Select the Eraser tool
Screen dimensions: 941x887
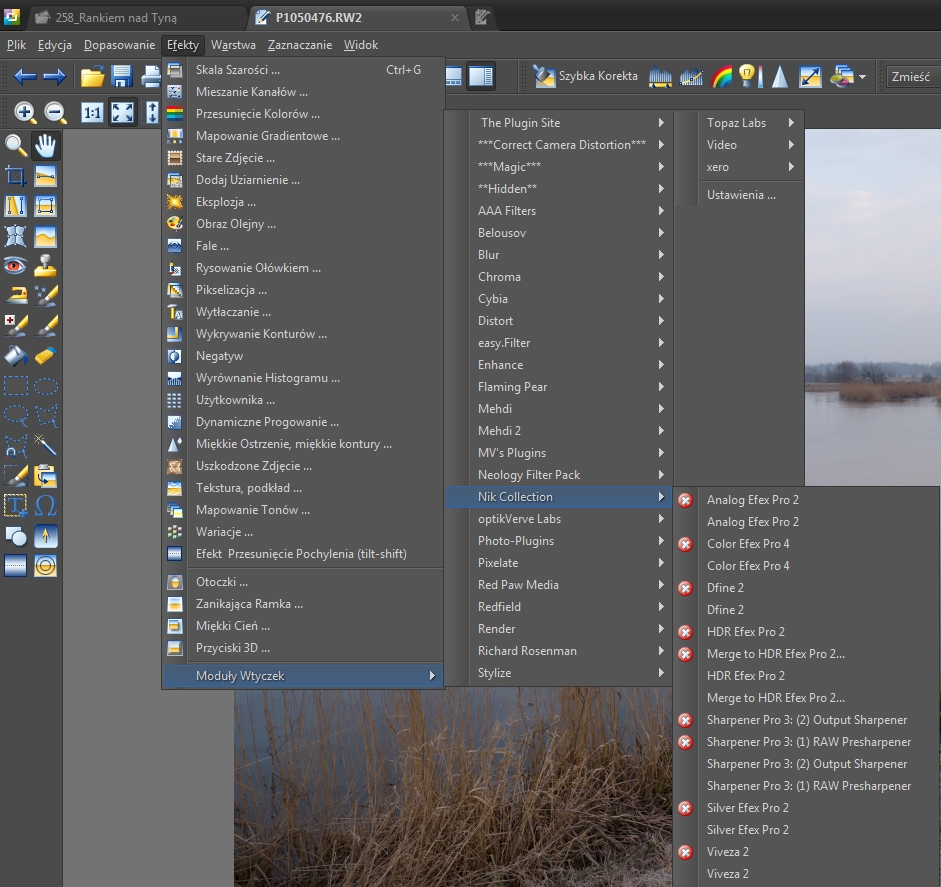pyautogui.click(x=46, y=355)
